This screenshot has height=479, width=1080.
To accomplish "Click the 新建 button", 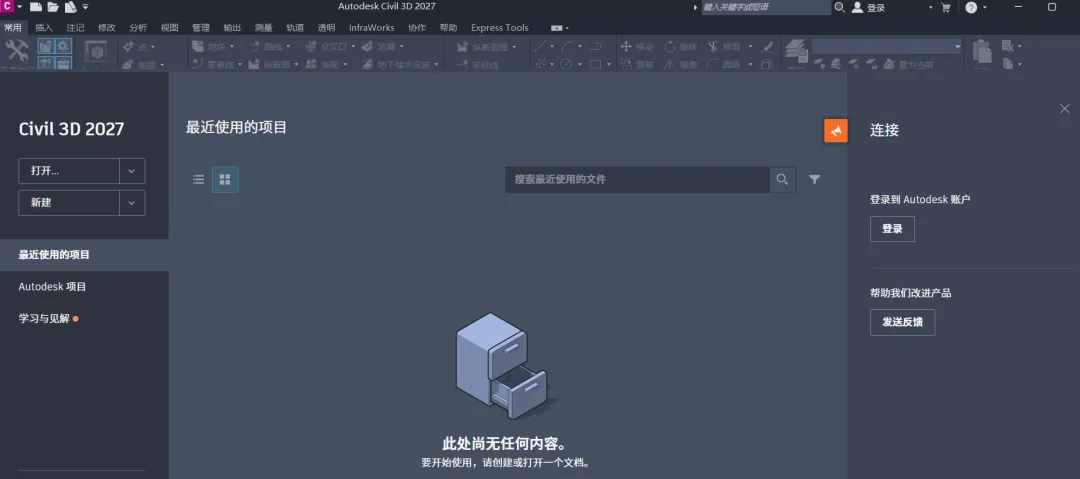I will (69, 203).
